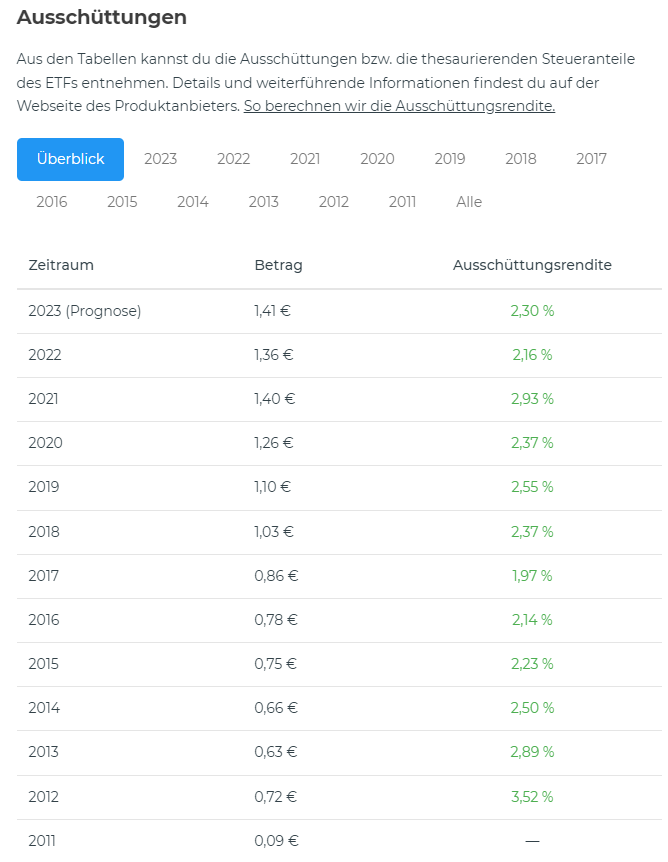
Task: Show the 2021 year tab
Action: 305,159
